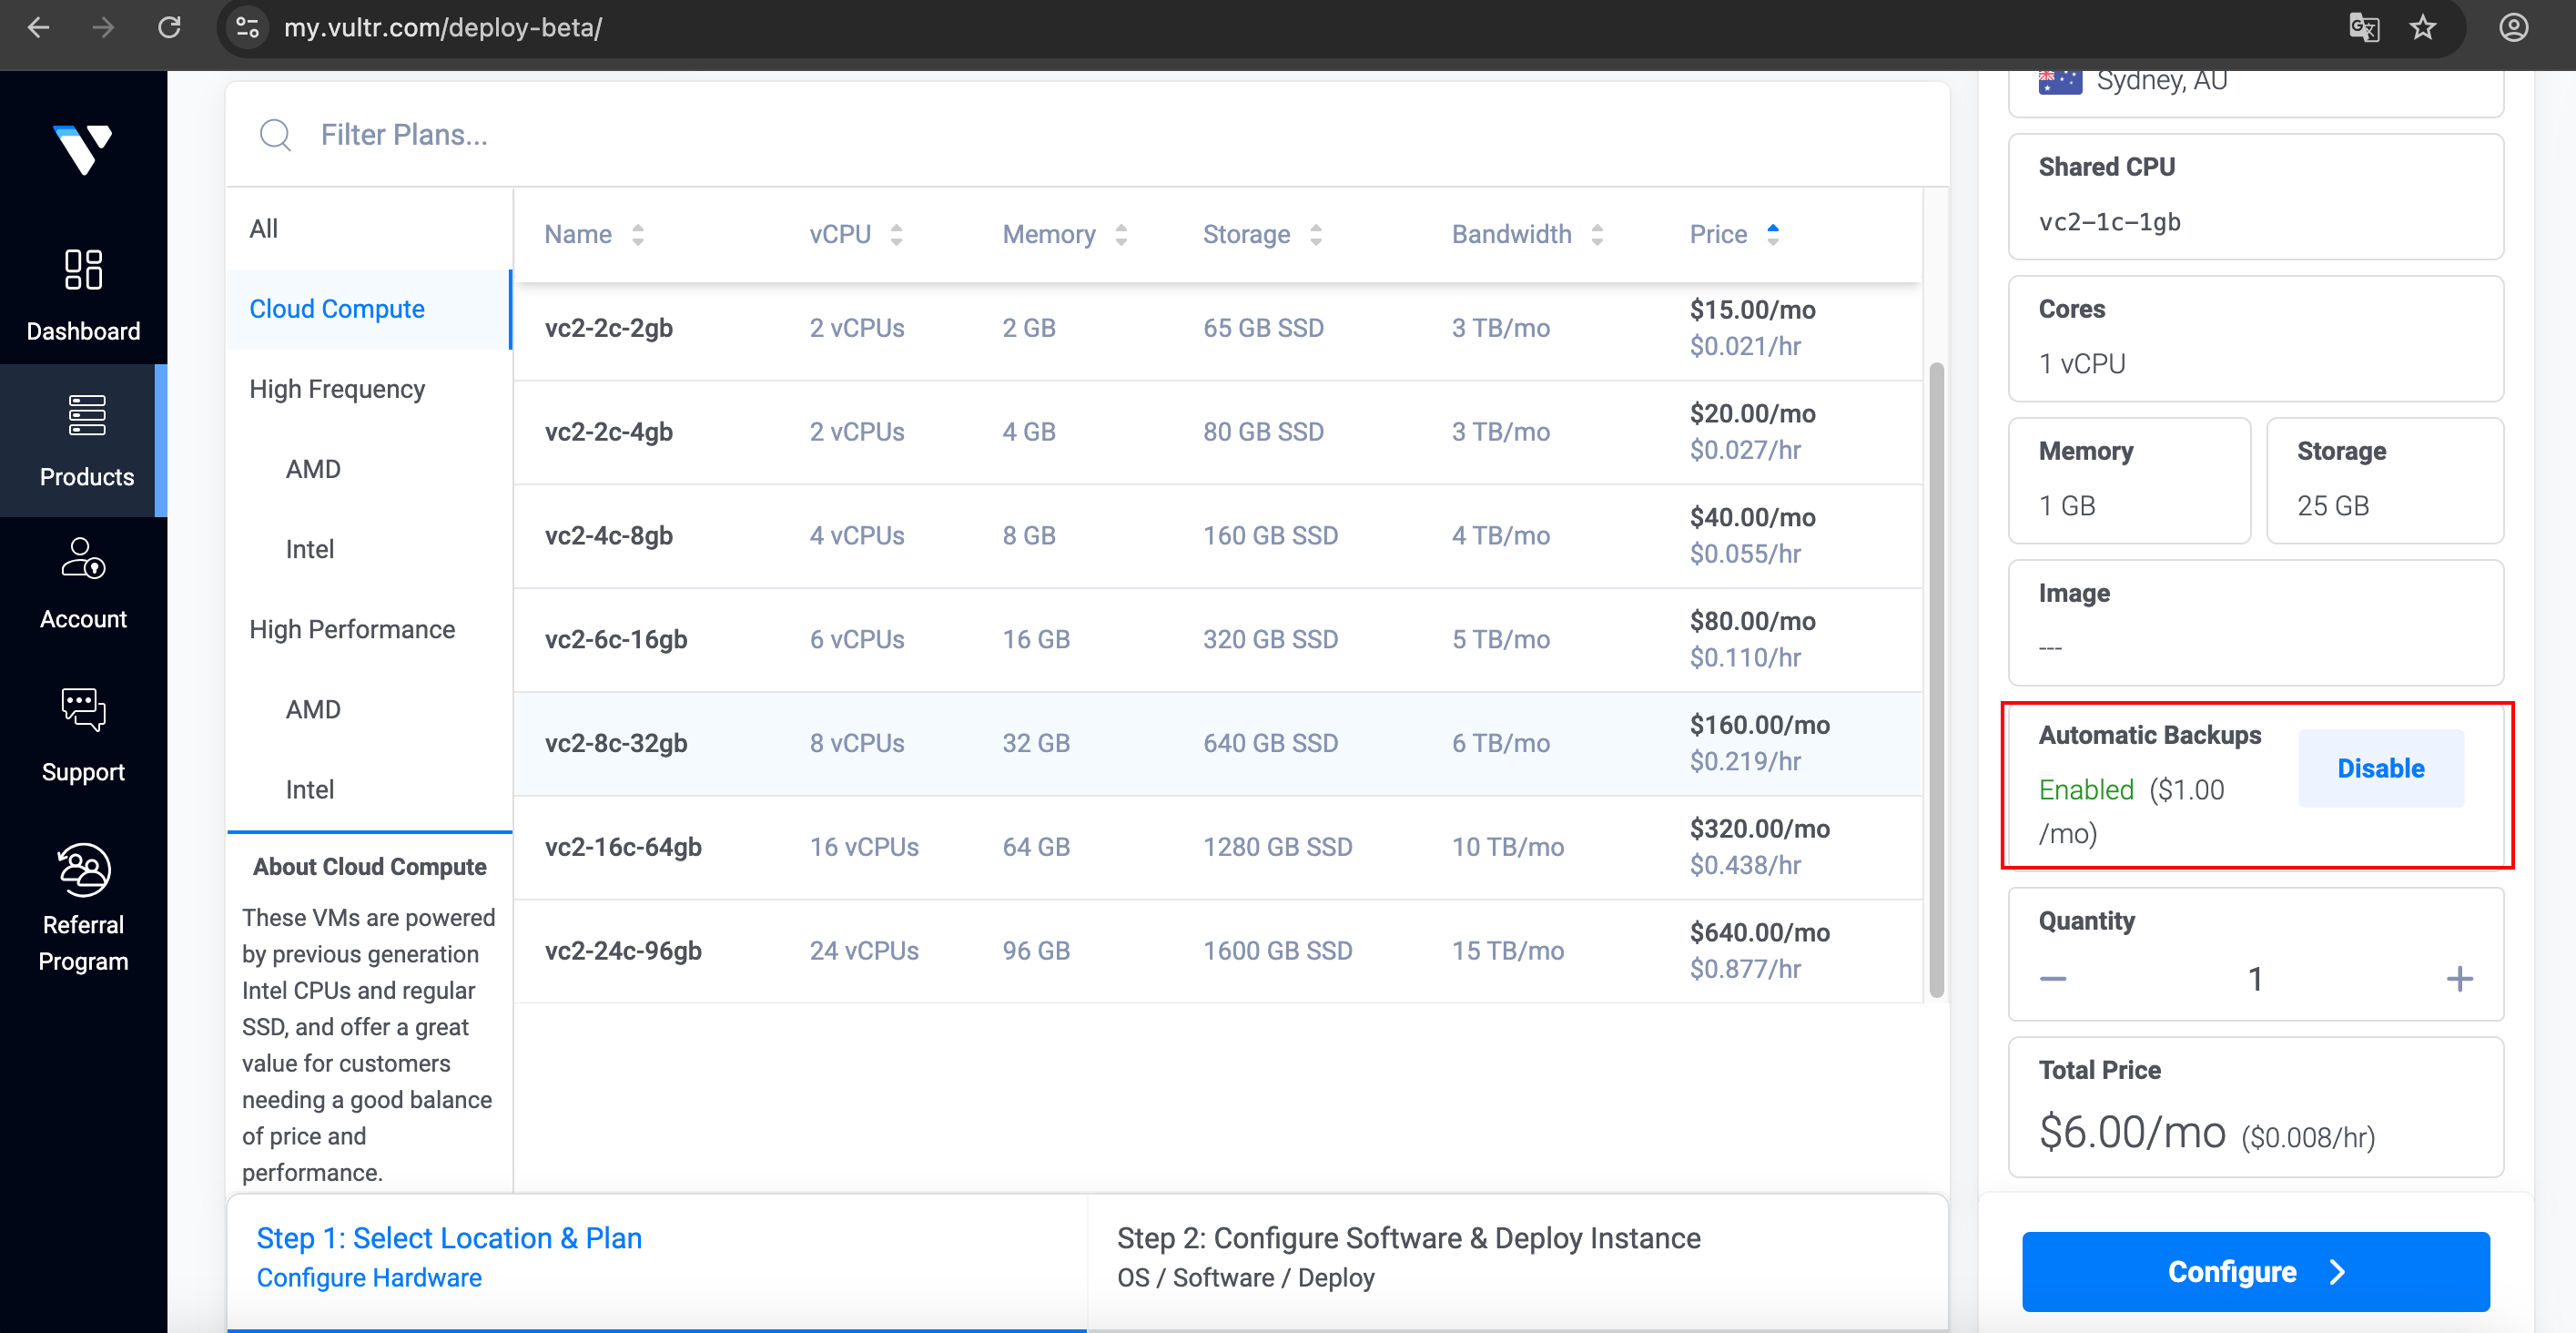Disable Automatic Backups
Screen dimensions: 2576x1333
click(x=2380, y=768)
